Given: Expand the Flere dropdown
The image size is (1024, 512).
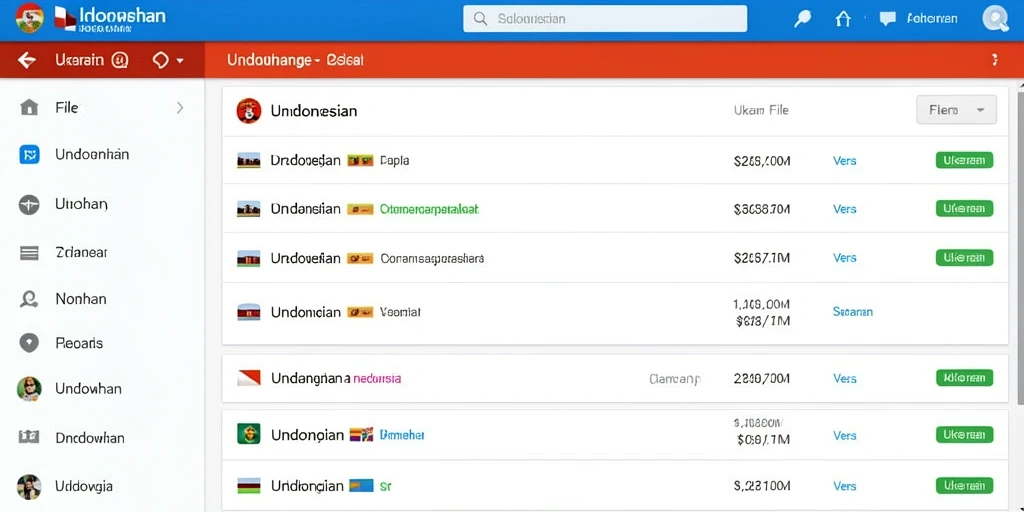Looking at the screenshot, I should 957,110.
